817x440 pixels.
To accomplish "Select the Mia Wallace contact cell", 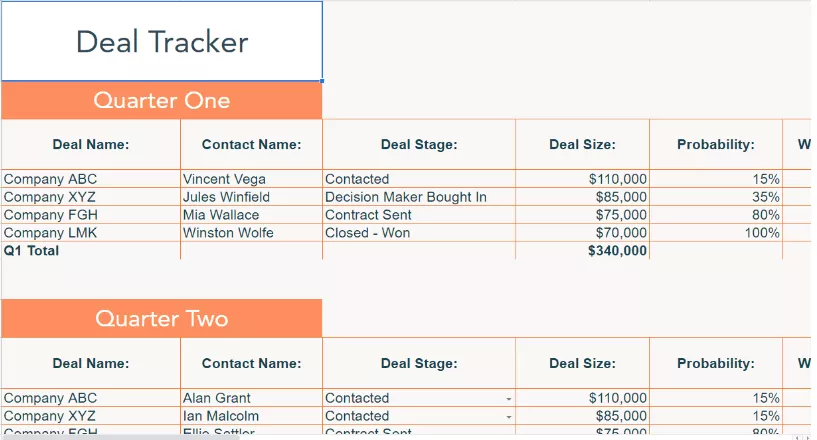I will 252,215.
